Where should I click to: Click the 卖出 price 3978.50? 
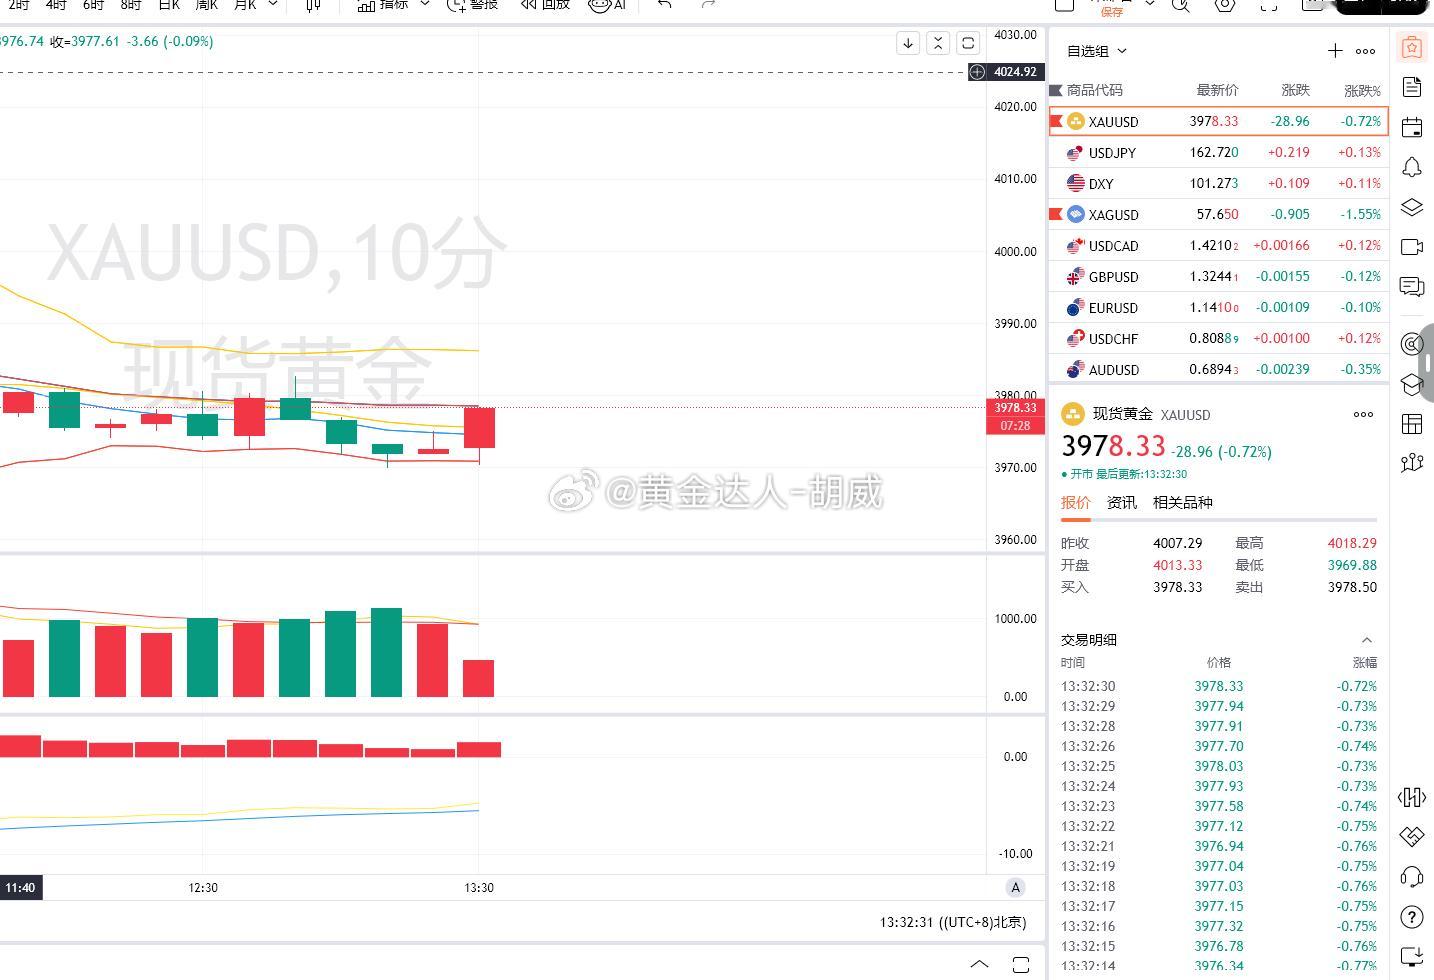pyautogui.click(x=1352, y=587)
